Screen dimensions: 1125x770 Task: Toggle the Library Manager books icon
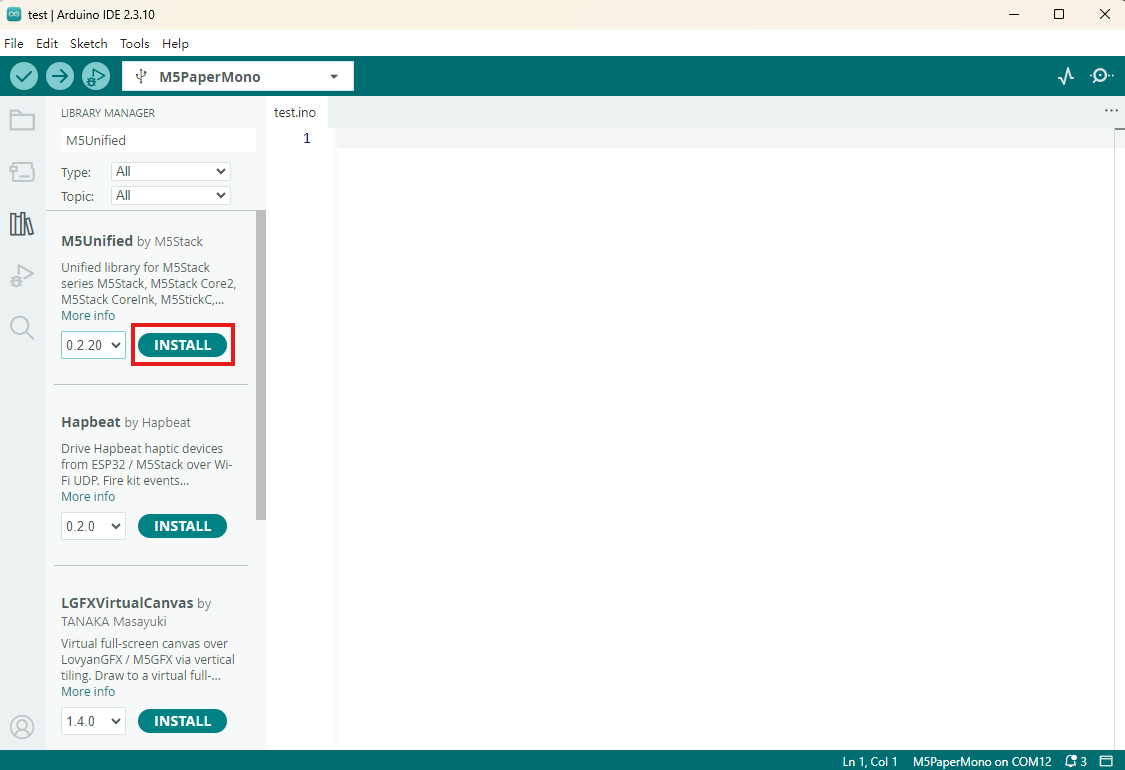pos(22,224)
